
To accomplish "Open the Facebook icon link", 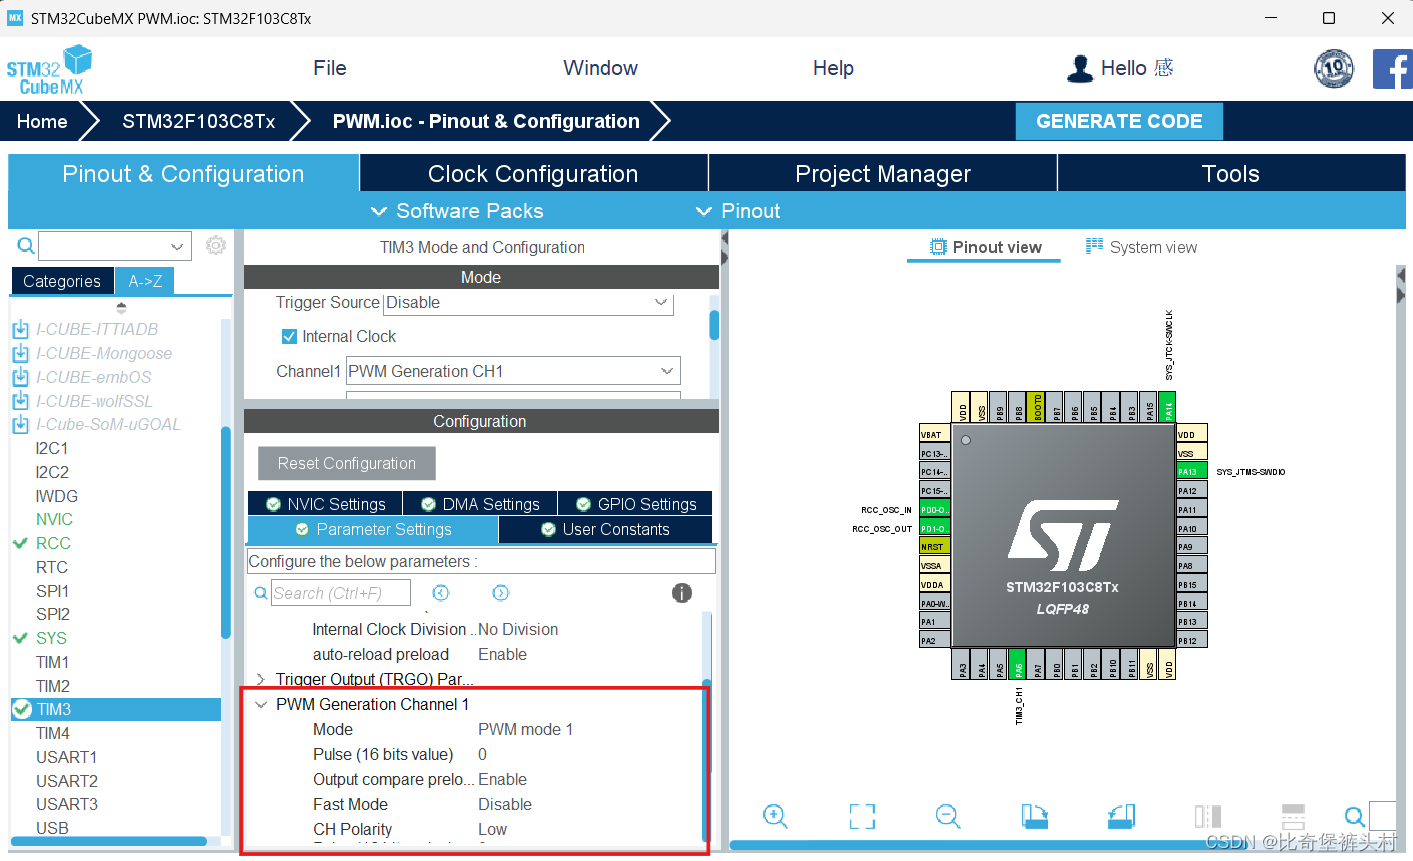I will tap(1392, 69).
